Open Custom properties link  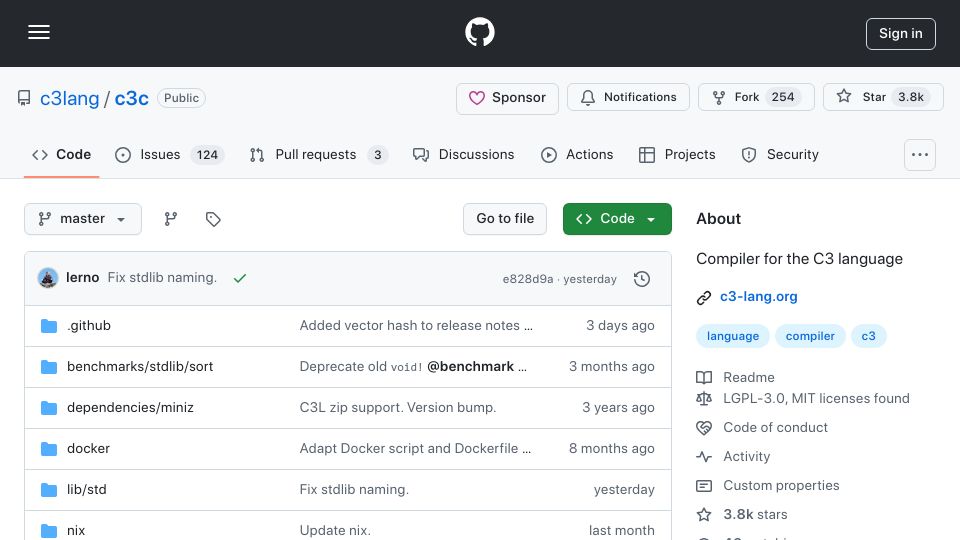[781, 486]
